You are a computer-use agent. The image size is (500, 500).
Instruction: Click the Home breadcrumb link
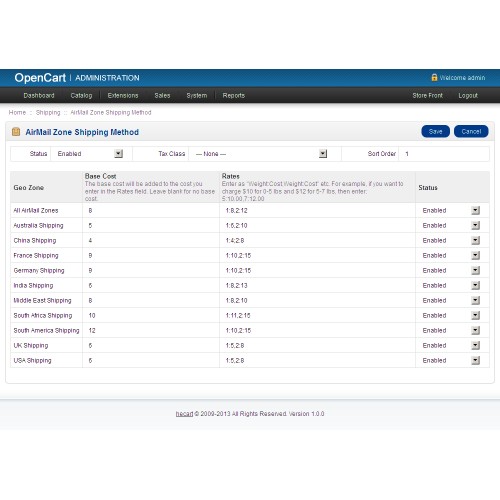coord(17,113)
